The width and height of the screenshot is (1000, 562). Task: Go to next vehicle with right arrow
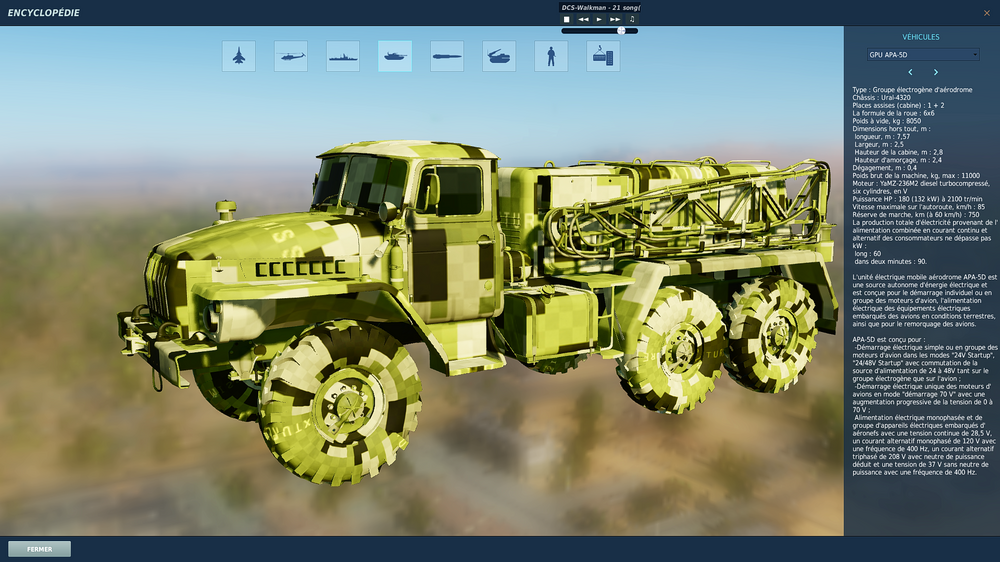[x=936, y=72]
